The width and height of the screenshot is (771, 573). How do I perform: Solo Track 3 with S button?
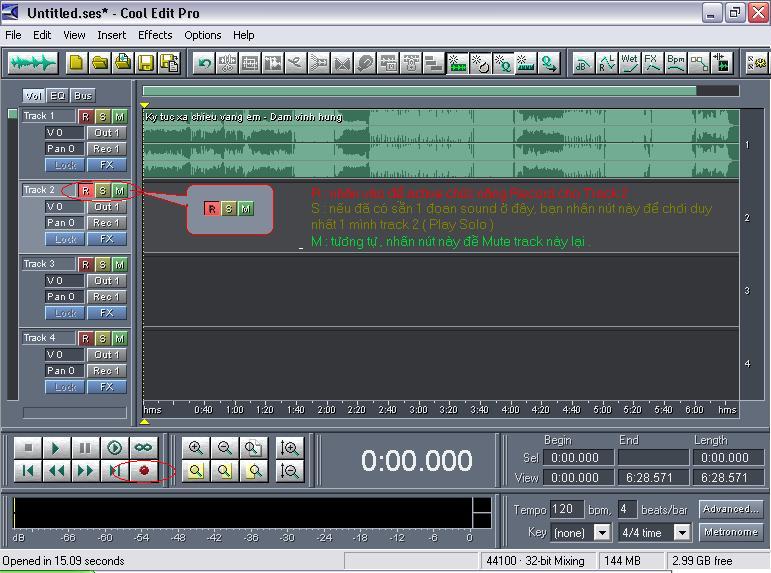point(102,265)
